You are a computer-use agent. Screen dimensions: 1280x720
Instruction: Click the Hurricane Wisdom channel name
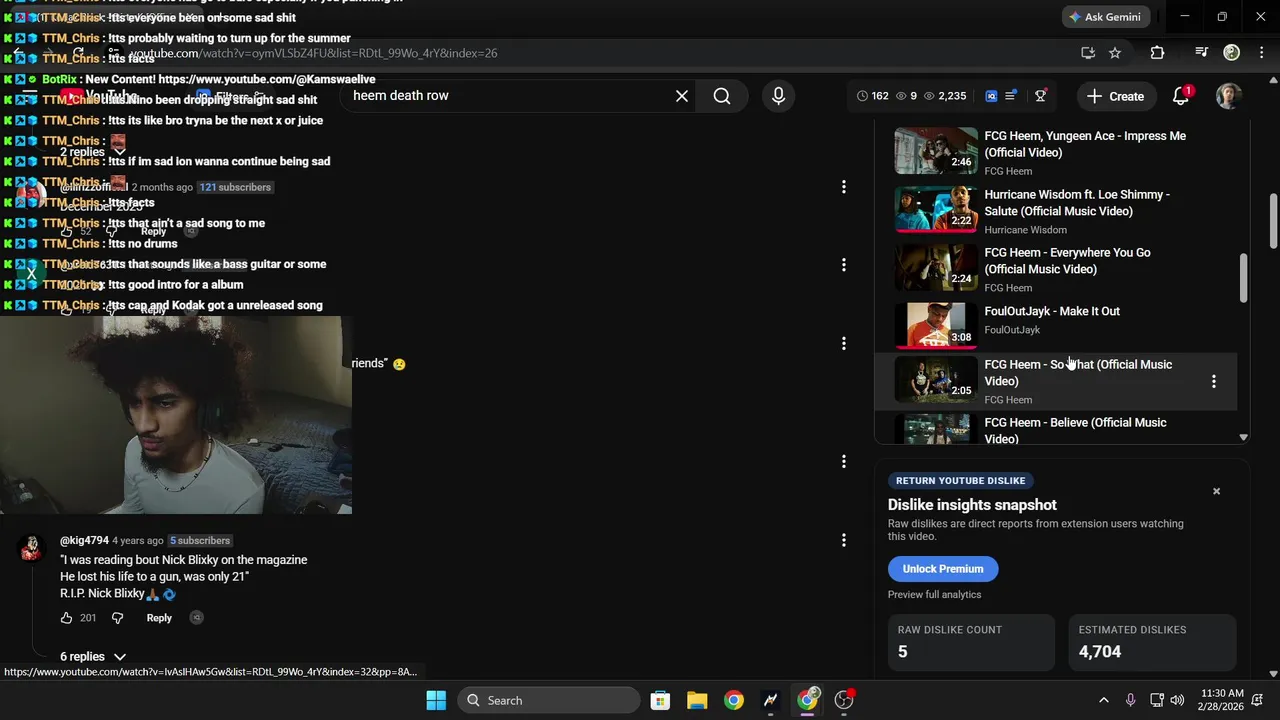pos(1025,230)
